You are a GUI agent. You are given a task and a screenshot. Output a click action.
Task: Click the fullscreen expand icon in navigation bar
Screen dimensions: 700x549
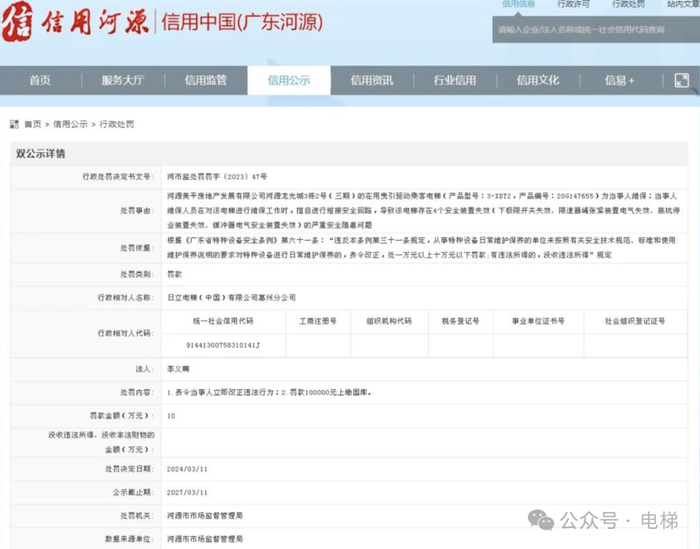681,80
